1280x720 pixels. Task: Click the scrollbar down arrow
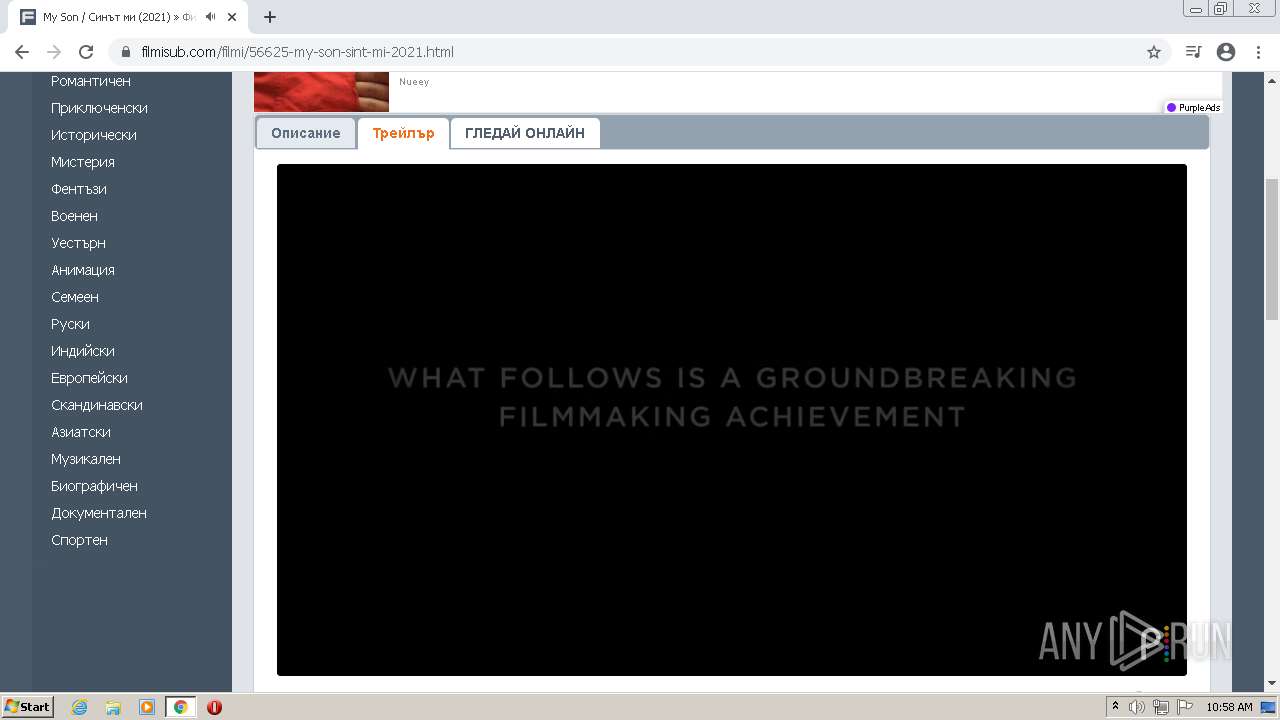[1272, 684]
